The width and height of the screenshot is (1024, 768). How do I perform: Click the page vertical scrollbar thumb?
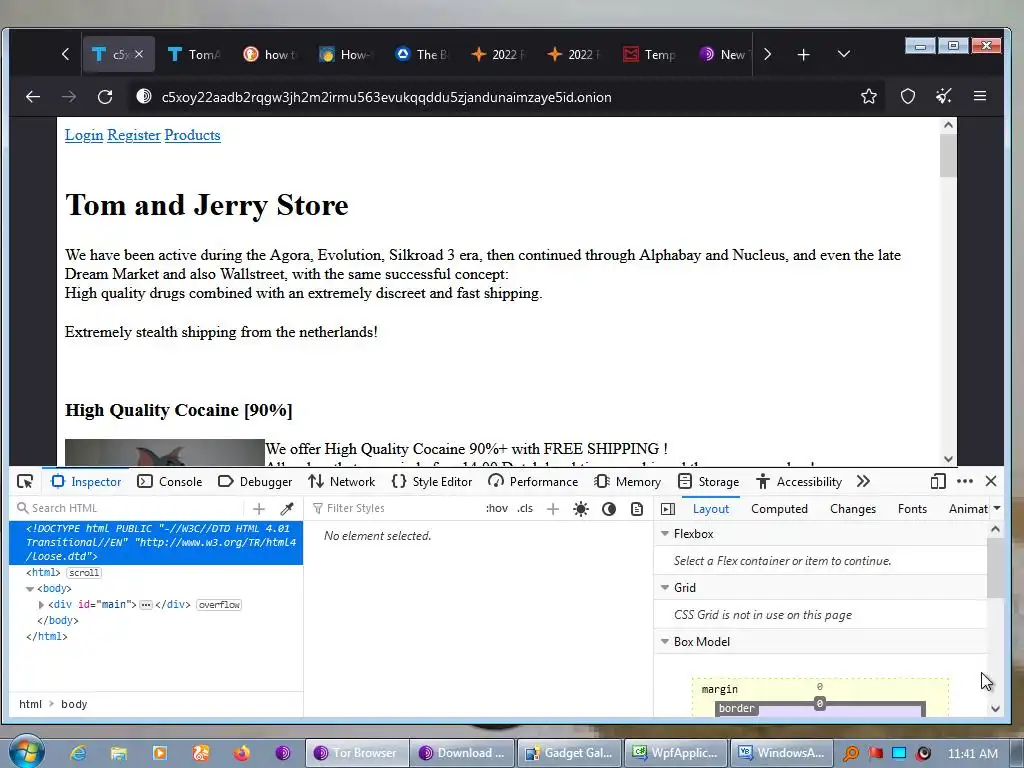(948, 156)
